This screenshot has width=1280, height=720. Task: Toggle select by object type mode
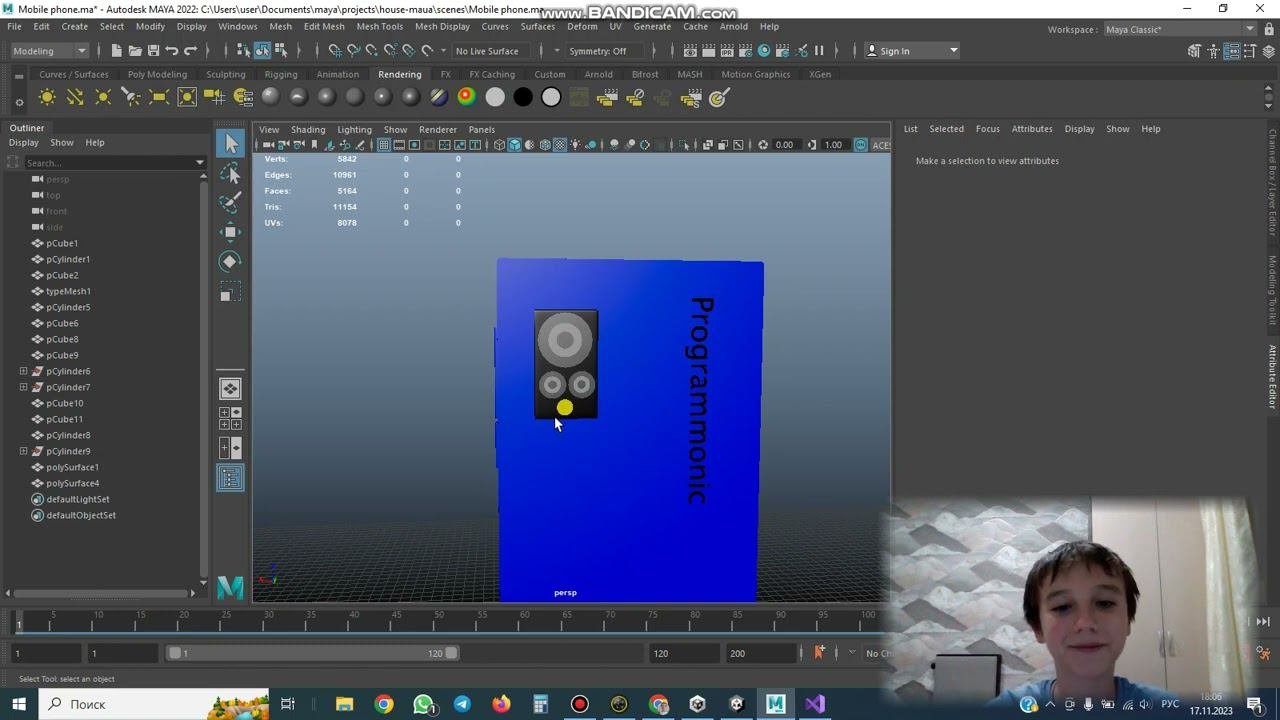click(262, 51)
